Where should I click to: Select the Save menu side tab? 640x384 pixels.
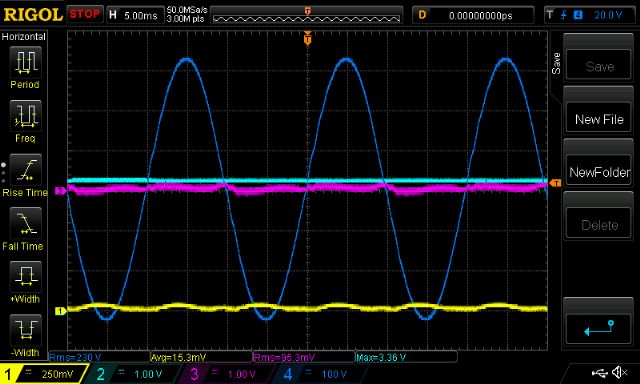[x=556, y=63]
